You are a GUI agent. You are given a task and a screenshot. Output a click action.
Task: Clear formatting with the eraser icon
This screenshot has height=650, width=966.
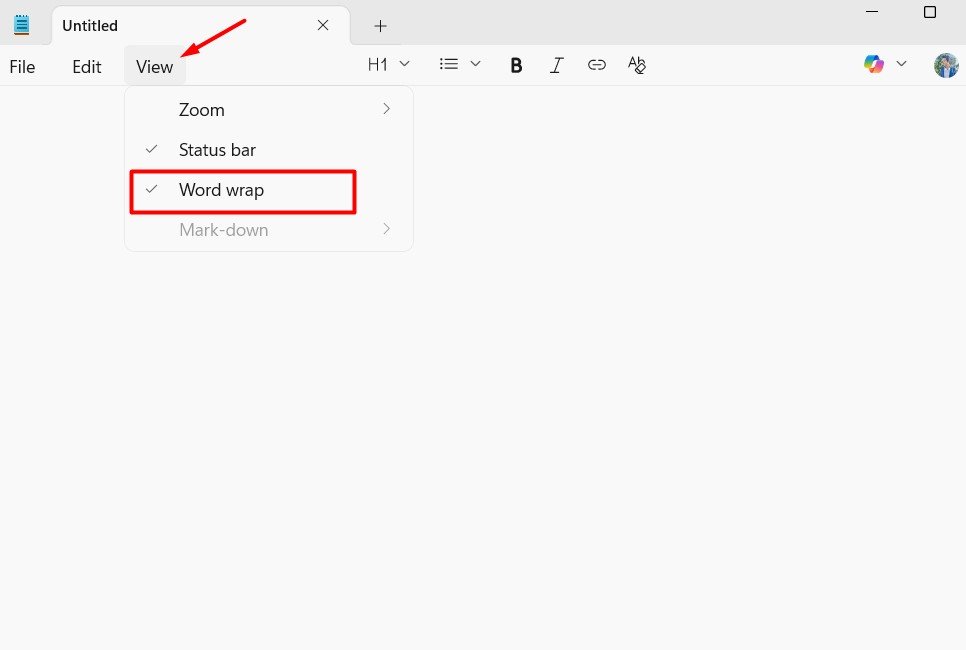(x=636, y=65)
